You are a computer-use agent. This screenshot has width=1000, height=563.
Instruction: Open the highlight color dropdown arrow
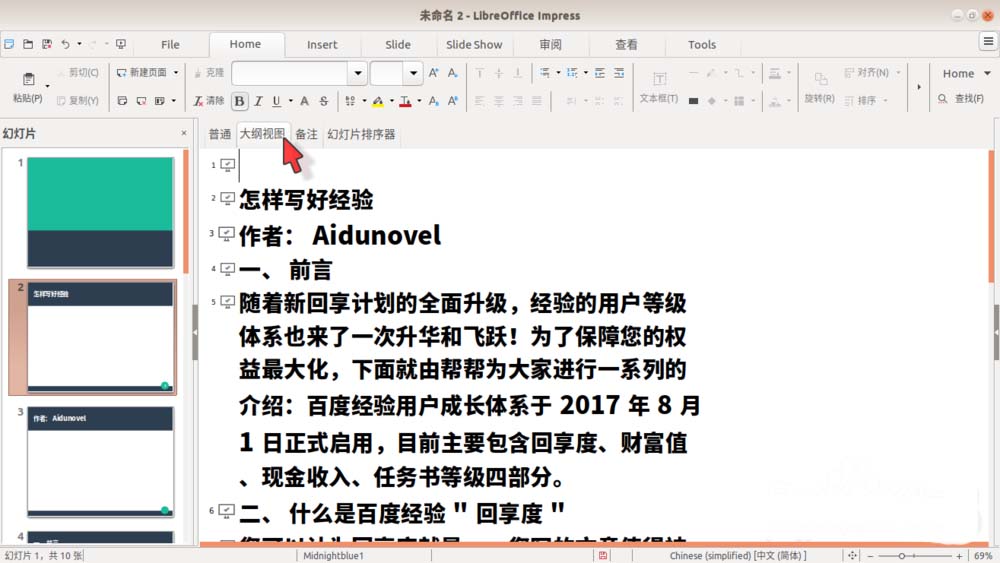(x=392, y=101)
